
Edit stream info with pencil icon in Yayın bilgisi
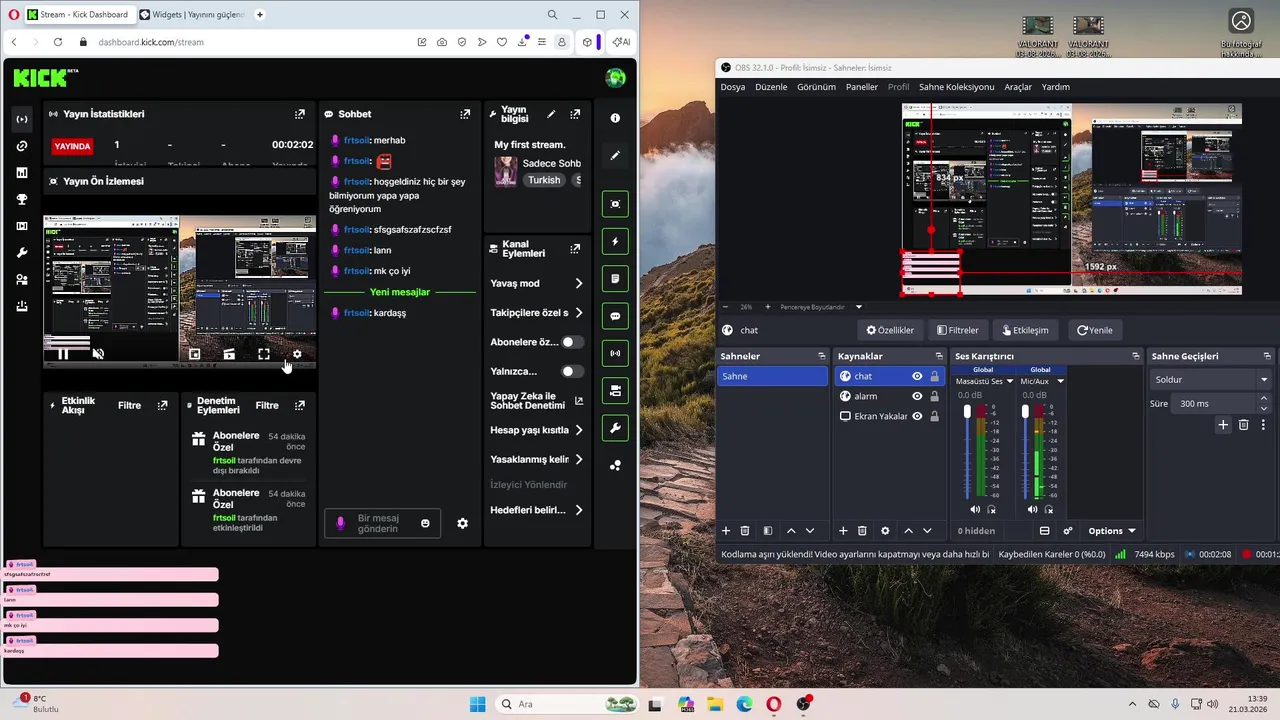coord(551,114)
